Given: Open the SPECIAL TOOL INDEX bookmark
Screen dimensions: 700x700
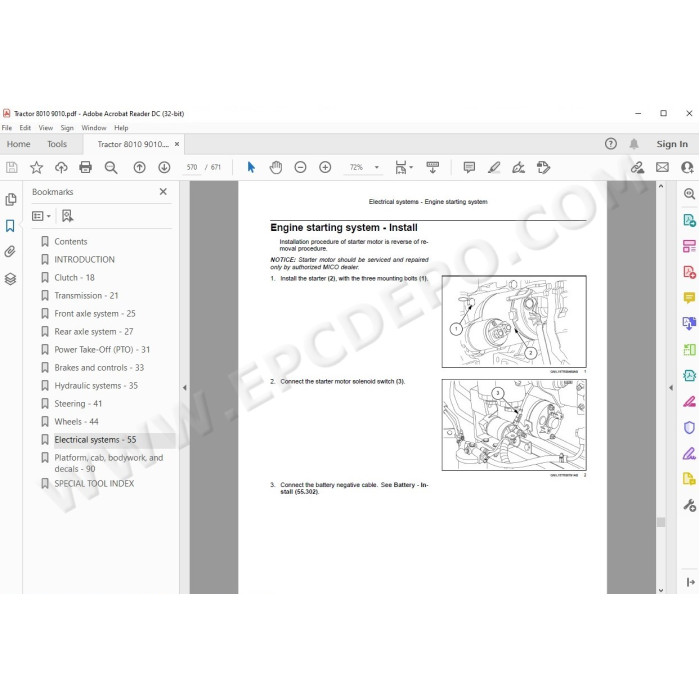Looking at the screenshot, I should (x=94, y=483).
